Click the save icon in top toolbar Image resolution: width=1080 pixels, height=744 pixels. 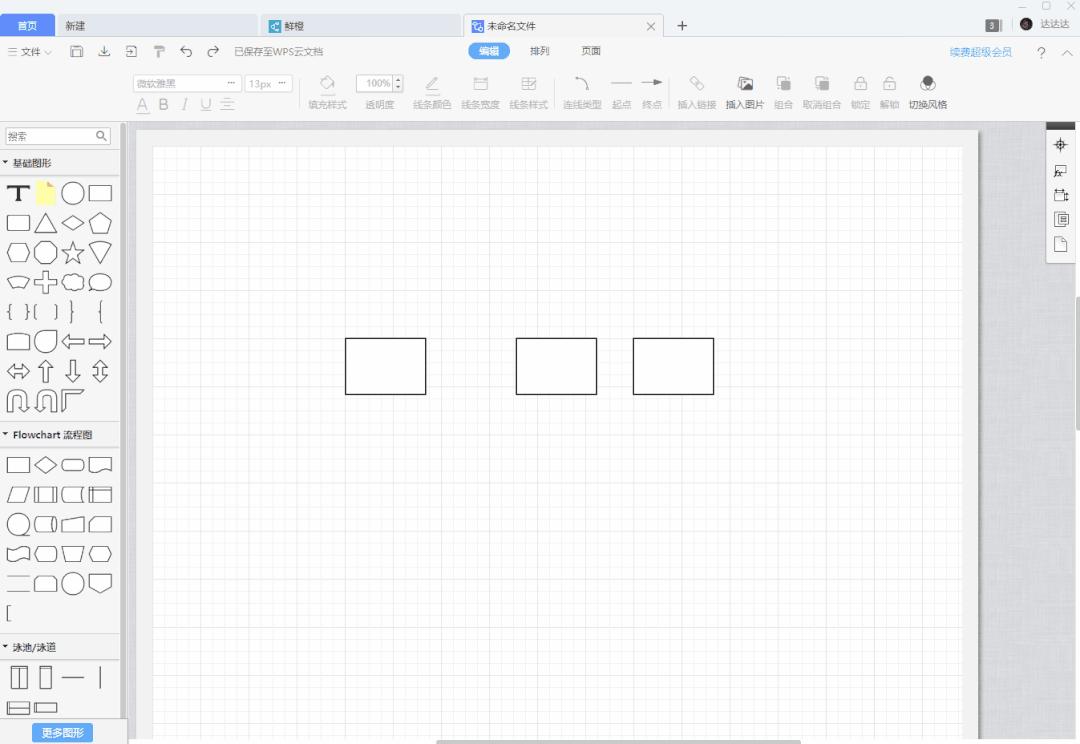pyautogui.click(x=77, y=52)
